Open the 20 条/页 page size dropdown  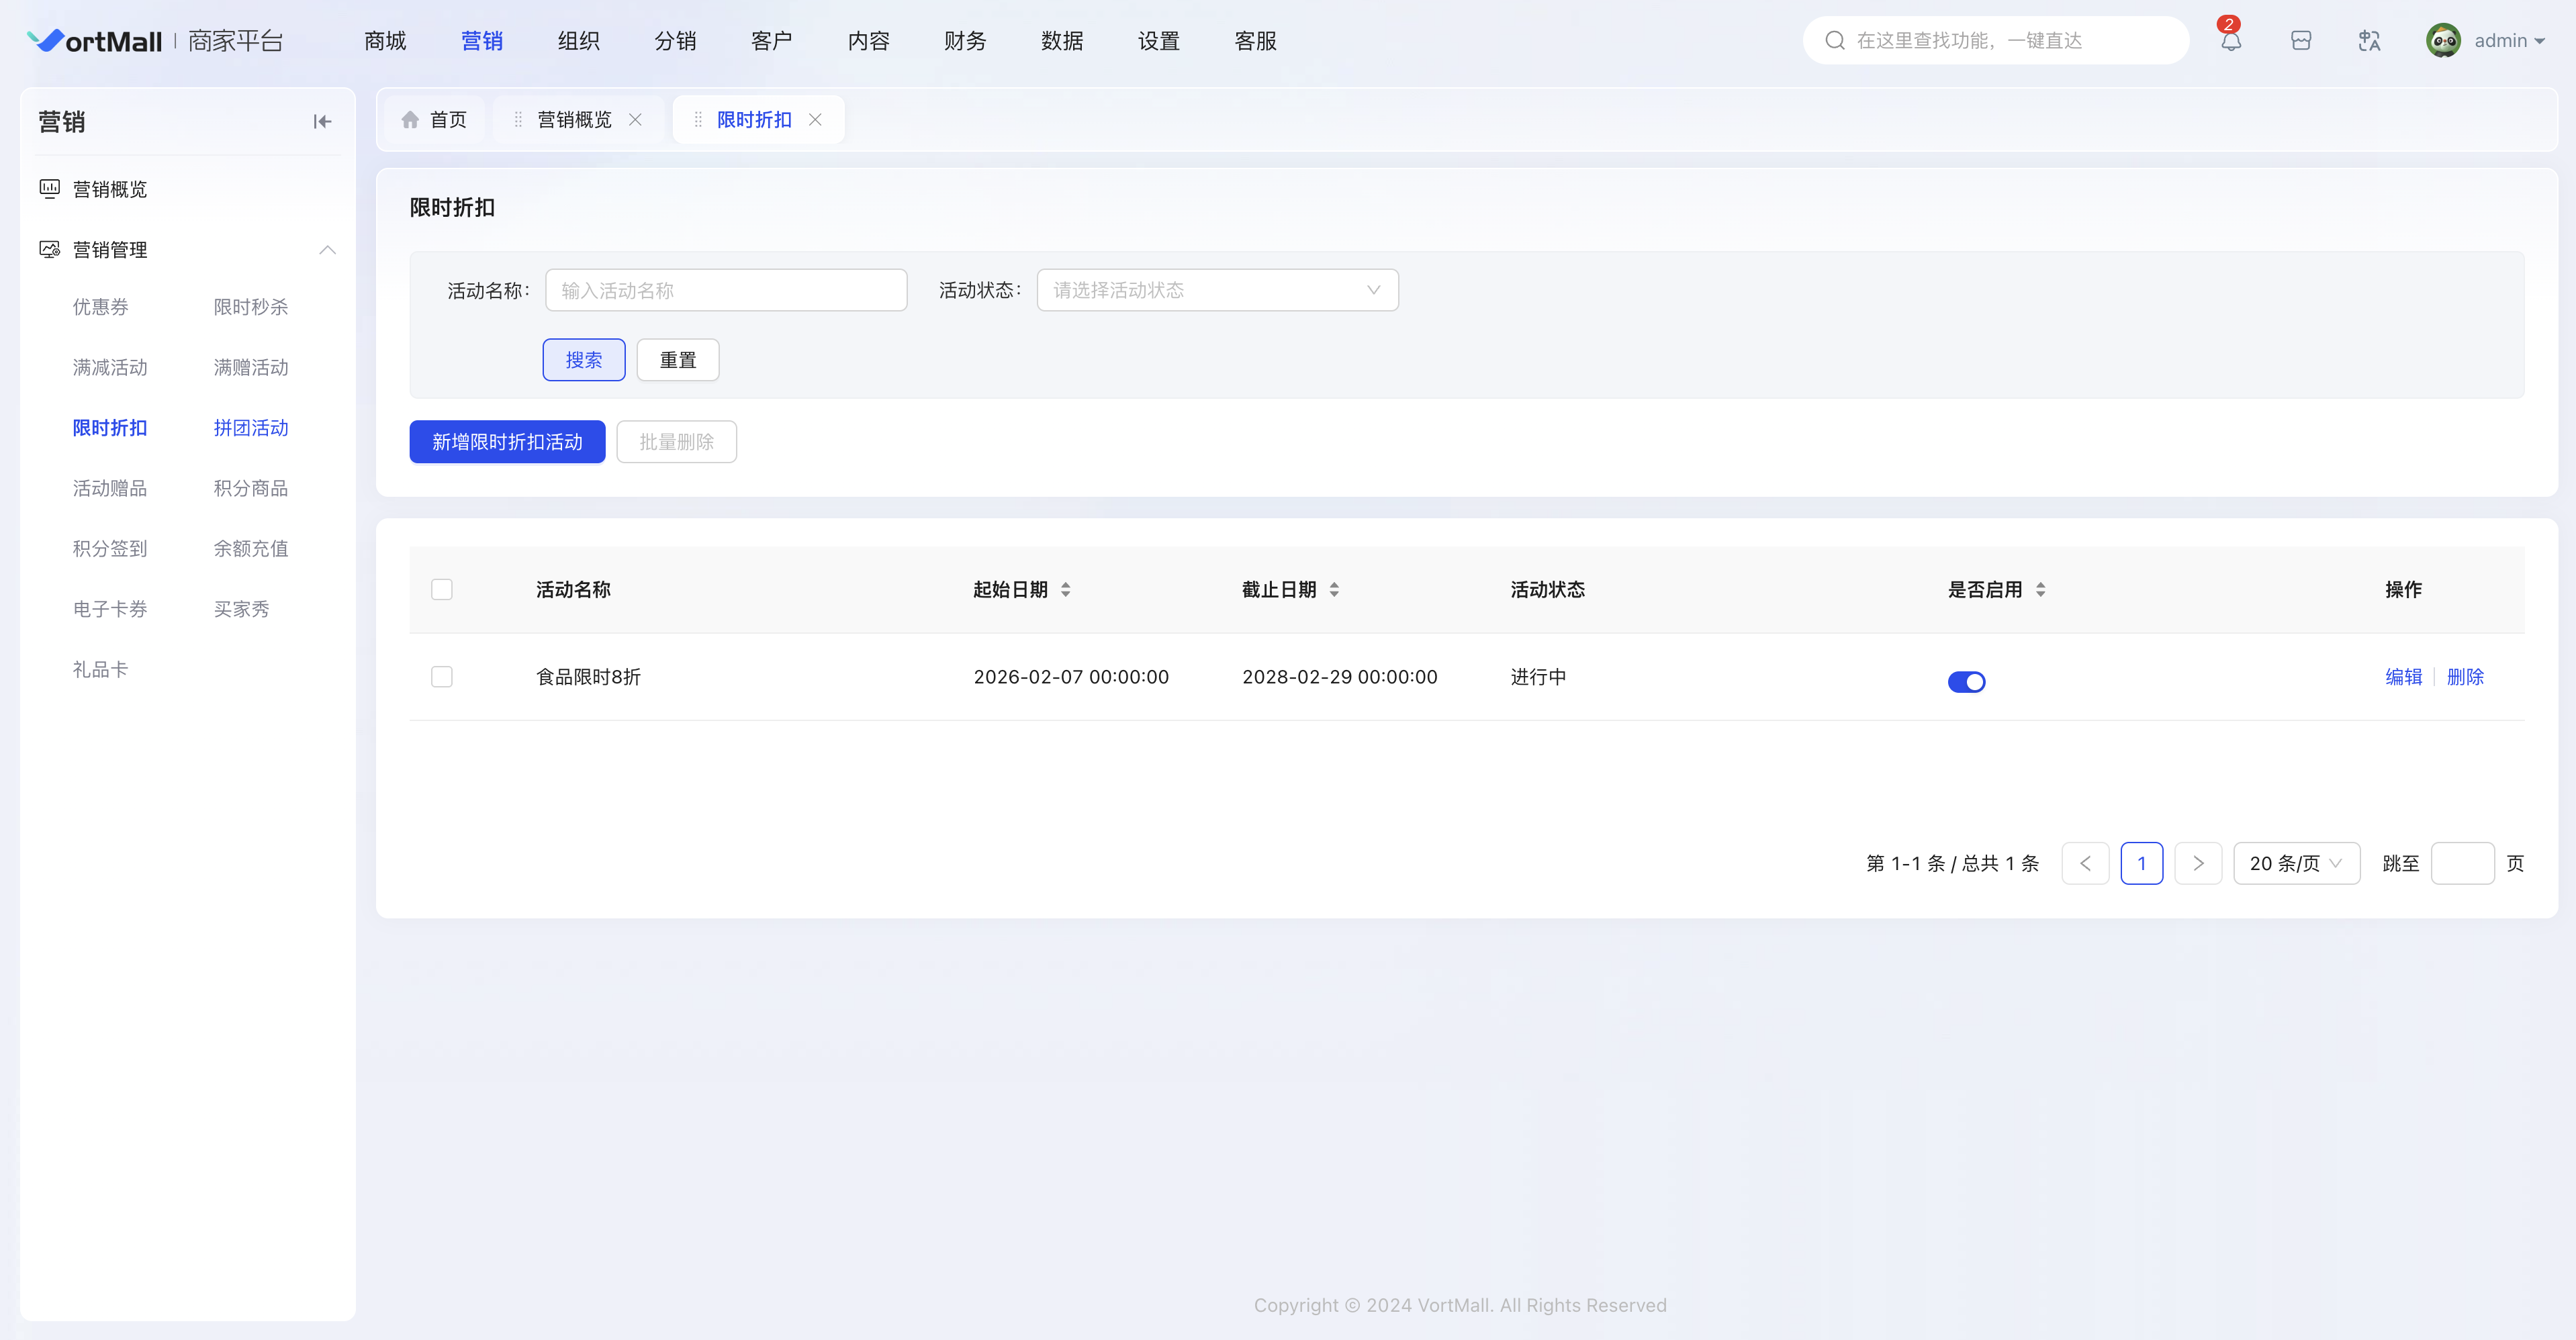click(2296, 864)
